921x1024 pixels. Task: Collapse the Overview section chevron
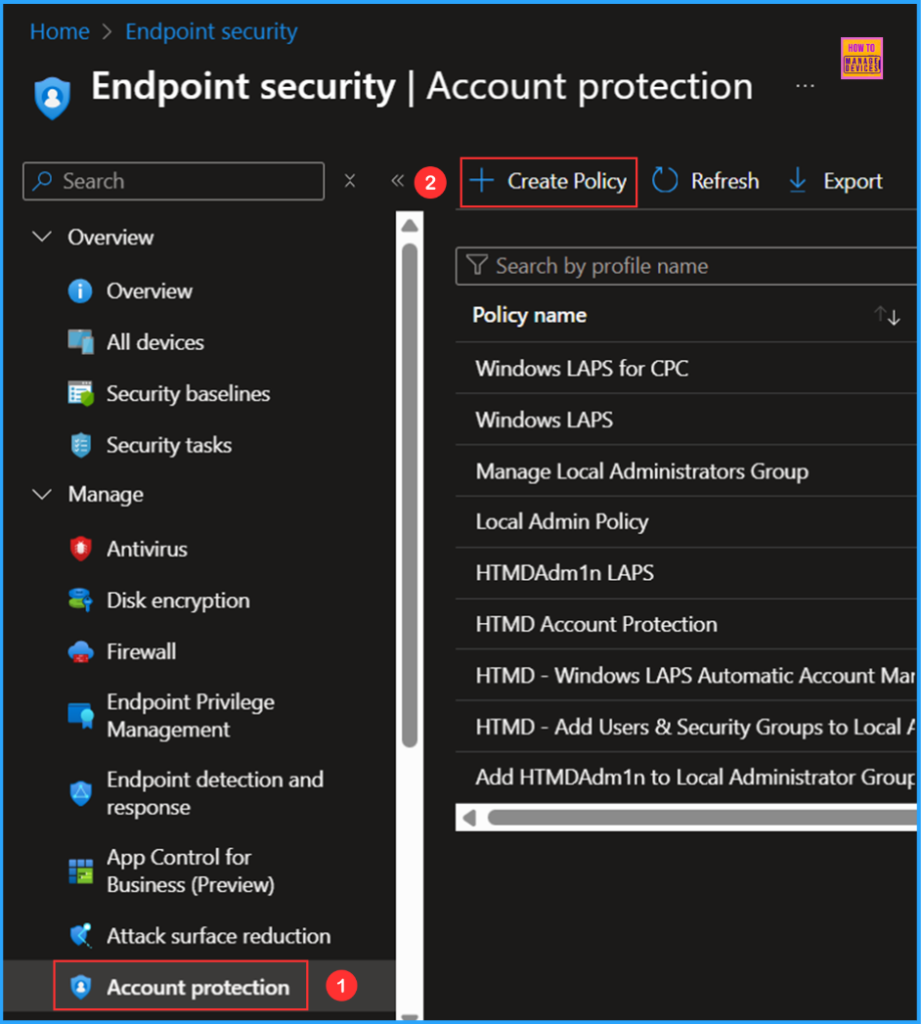42,236
